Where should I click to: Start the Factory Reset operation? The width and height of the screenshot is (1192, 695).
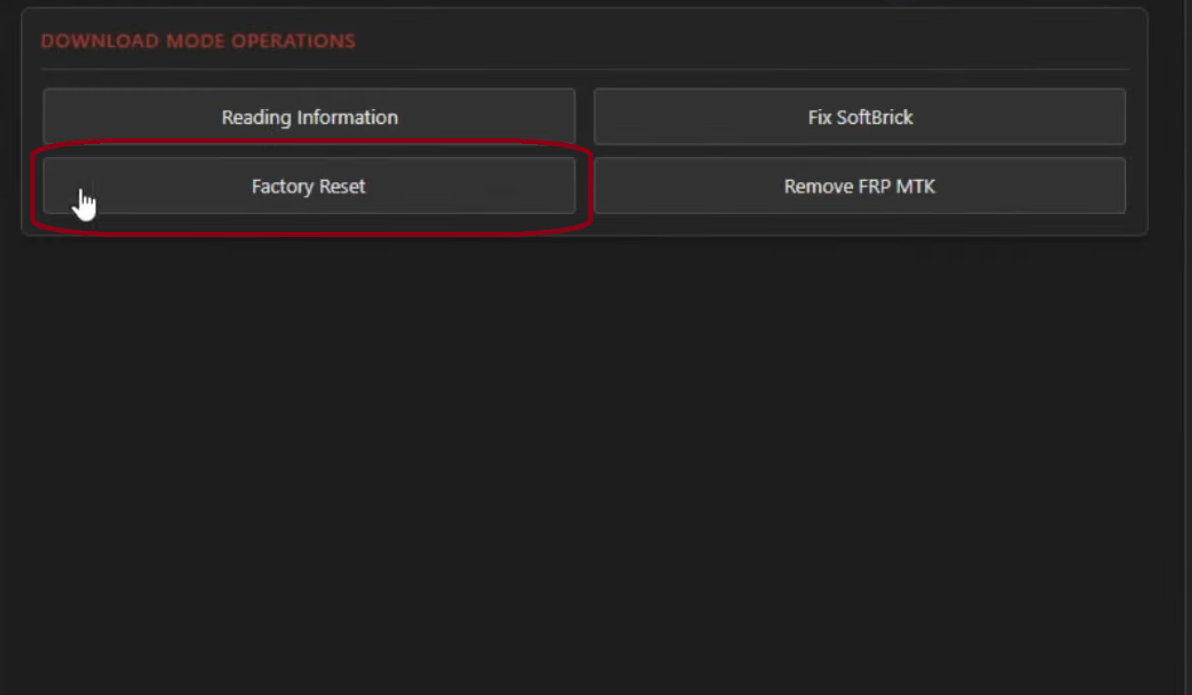(309, 186)
